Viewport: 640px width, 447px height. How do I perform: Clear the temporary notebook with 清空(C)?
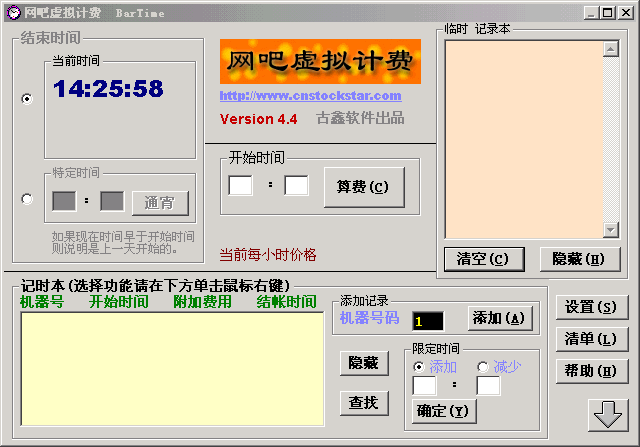(x=484, y=259)
